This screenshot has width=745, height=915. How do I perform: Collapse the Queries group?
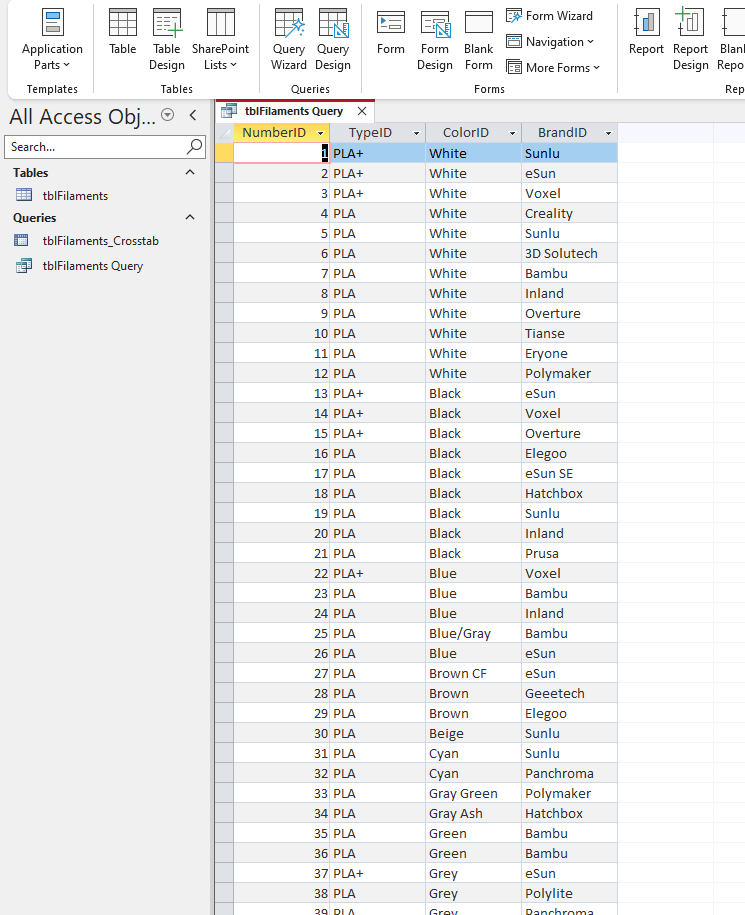point(190,217)
